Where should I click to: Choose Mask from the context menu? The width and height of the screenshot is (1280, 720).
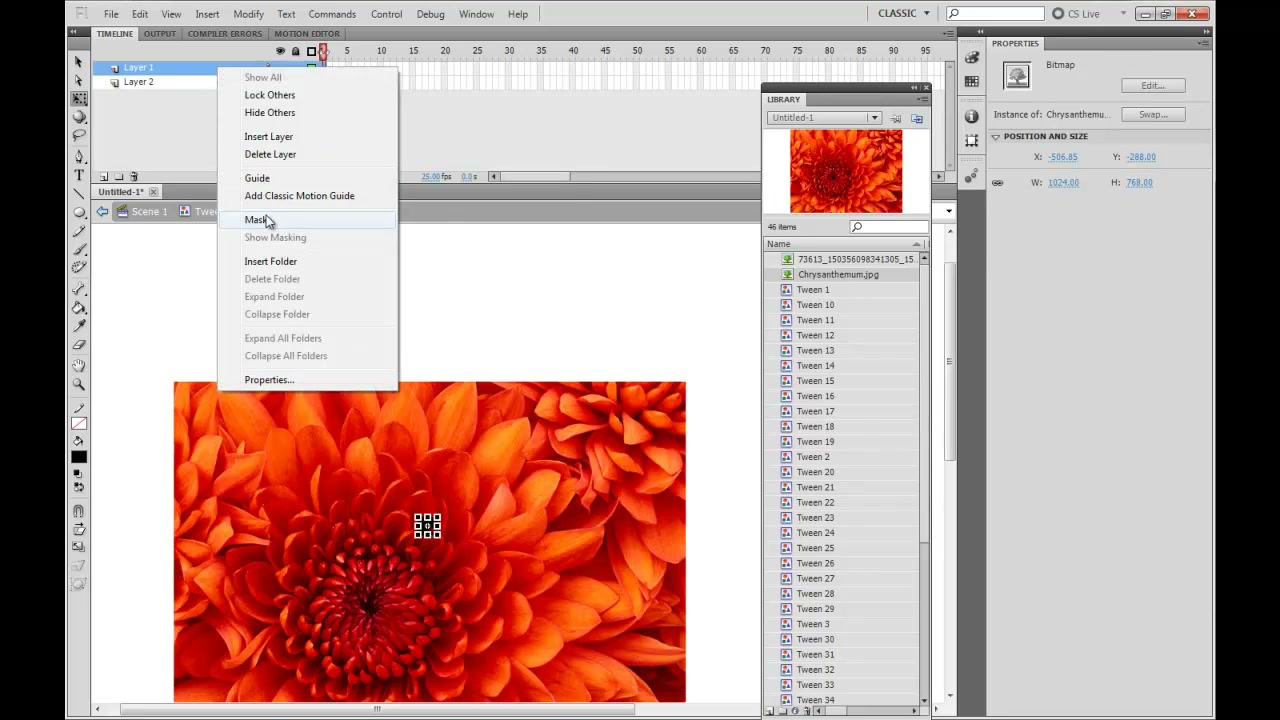point(307,220)
